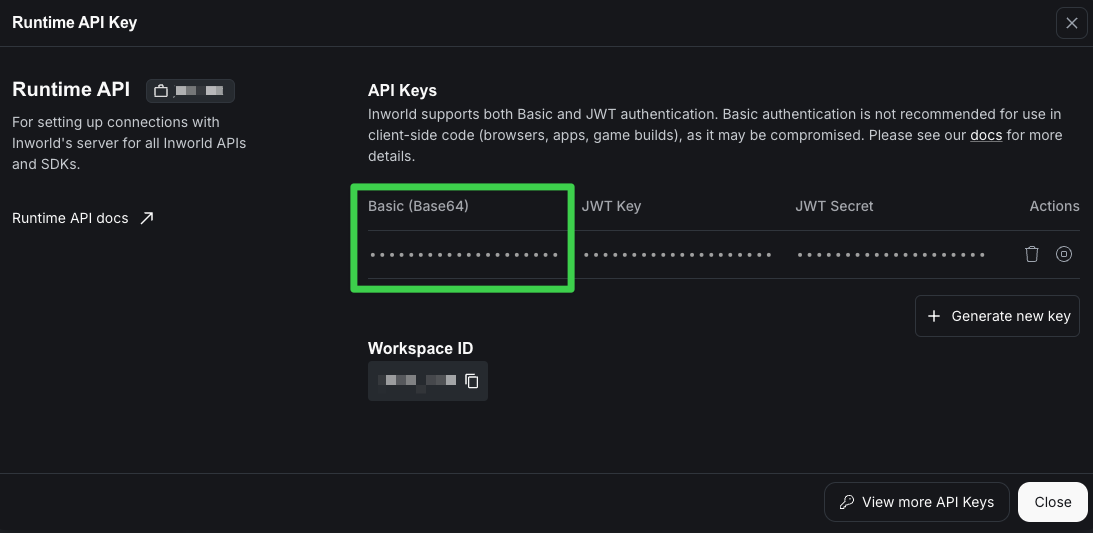Click the Close button

coord(1053,502)
